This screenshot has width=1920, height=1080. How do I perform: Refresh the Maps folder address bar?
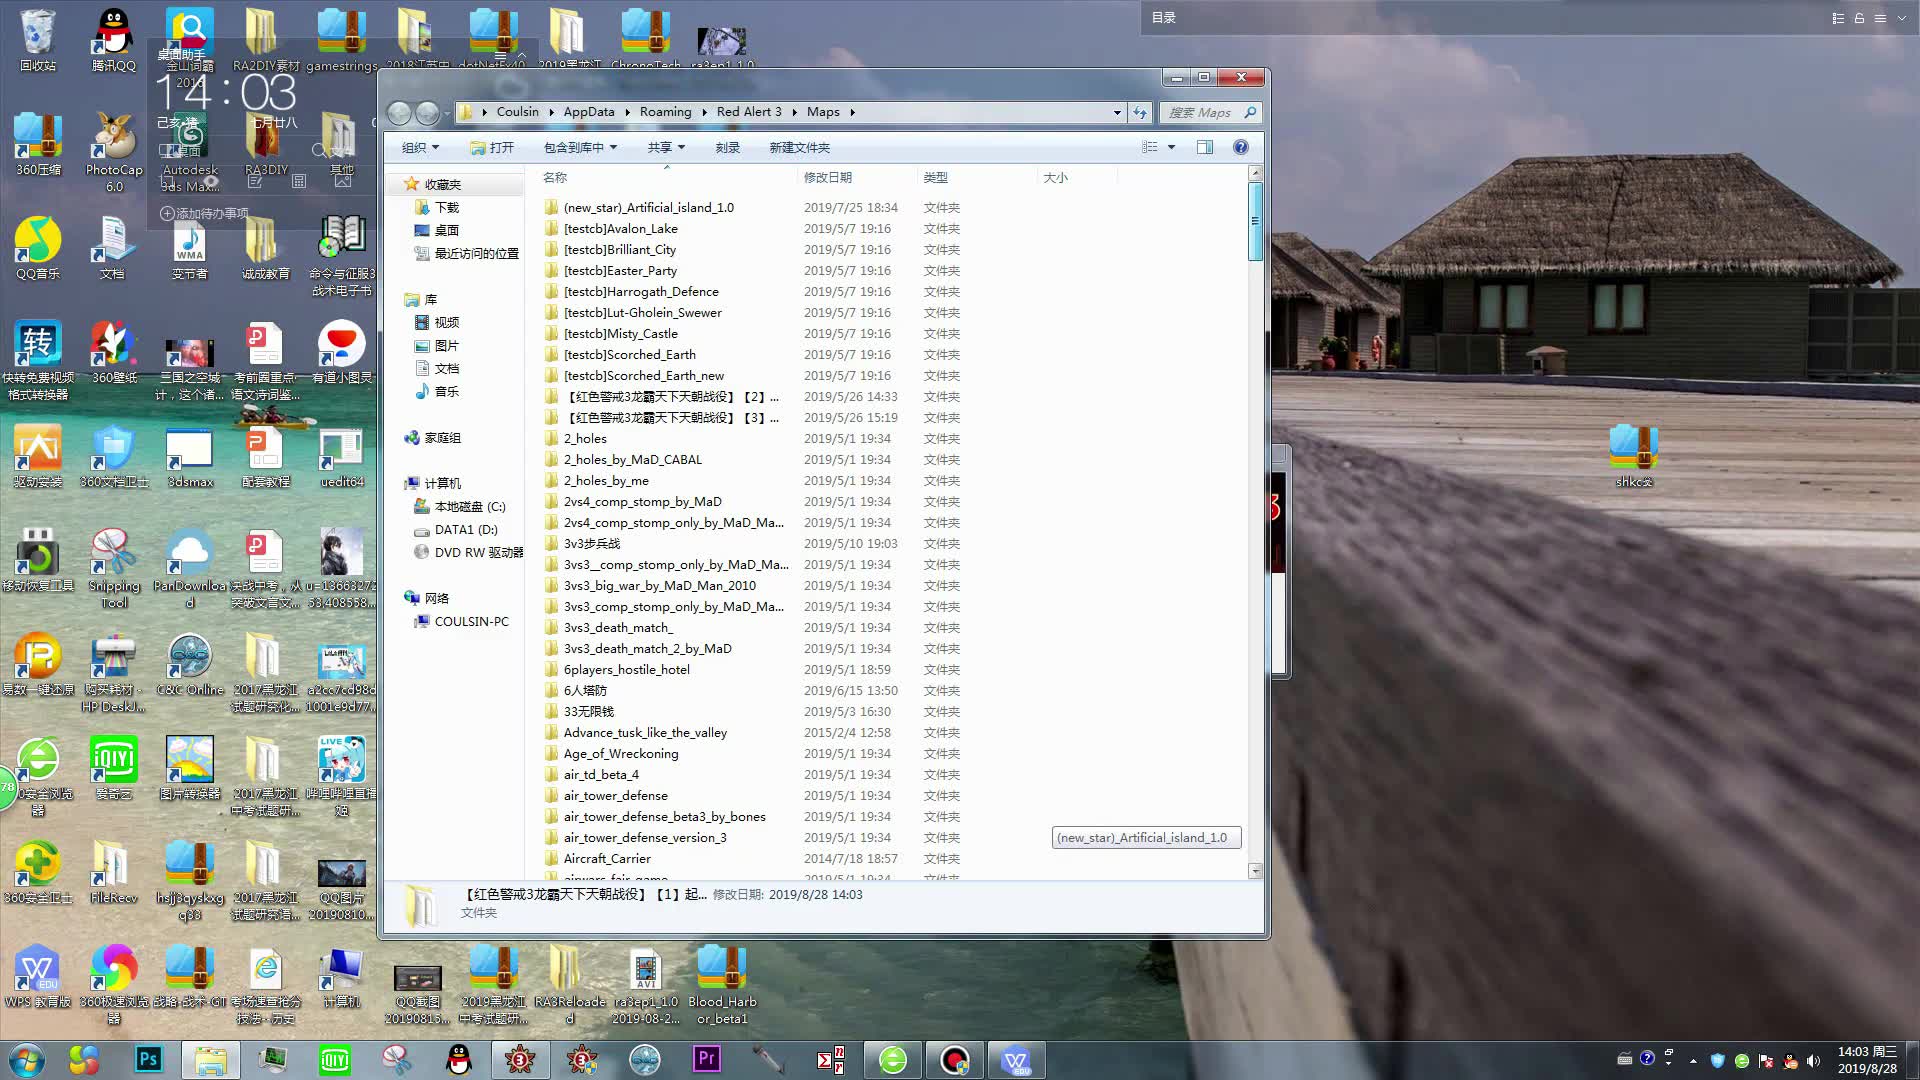(1140, 112)
